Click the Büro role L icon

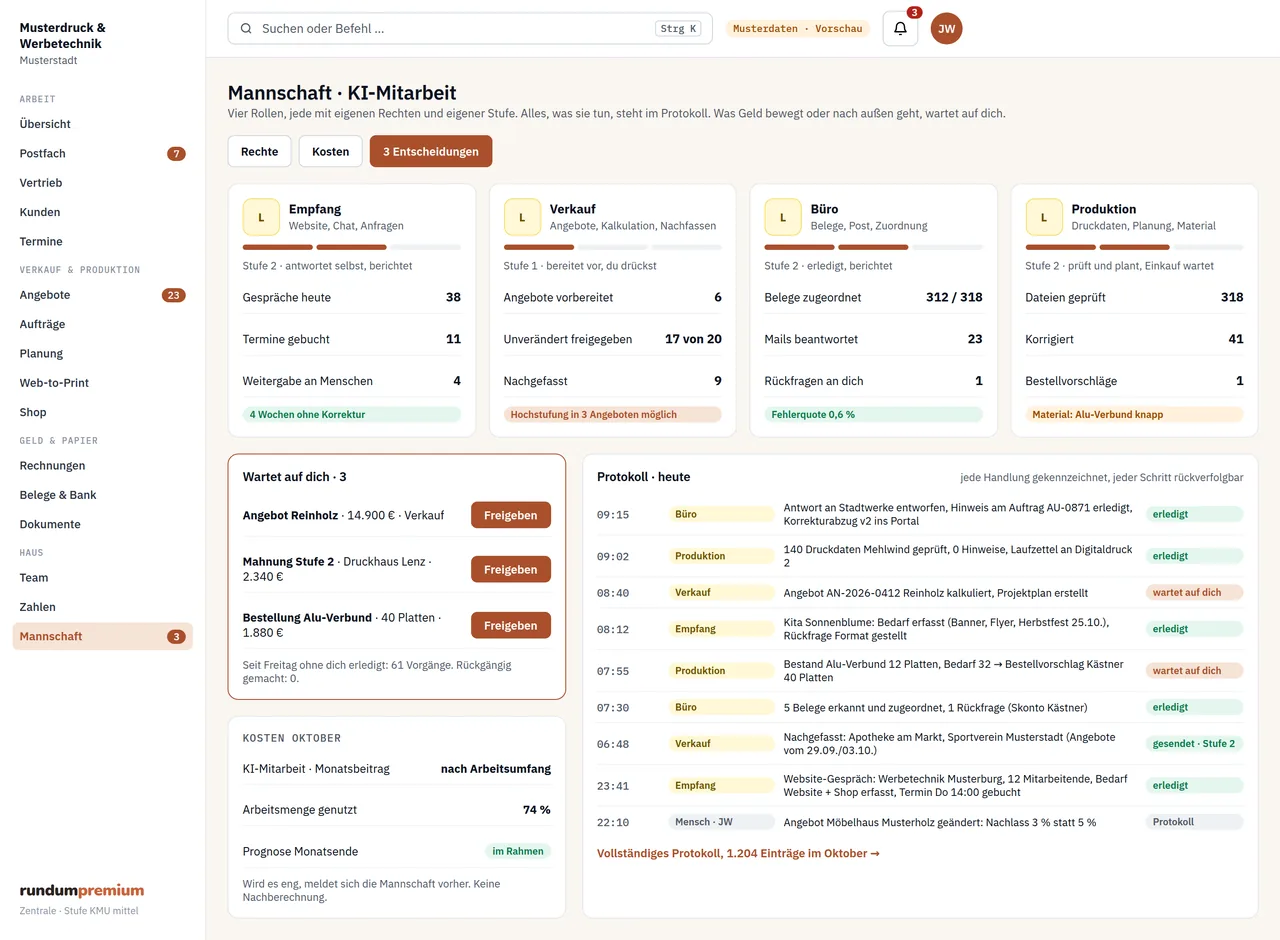pos(783,217)
